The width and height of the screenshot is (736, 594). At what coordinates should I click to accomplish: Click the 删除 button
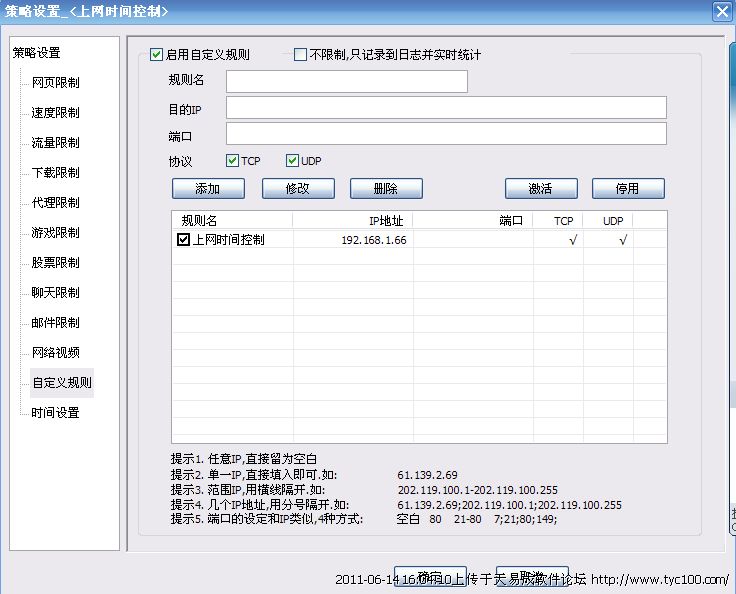pos(386,188)
